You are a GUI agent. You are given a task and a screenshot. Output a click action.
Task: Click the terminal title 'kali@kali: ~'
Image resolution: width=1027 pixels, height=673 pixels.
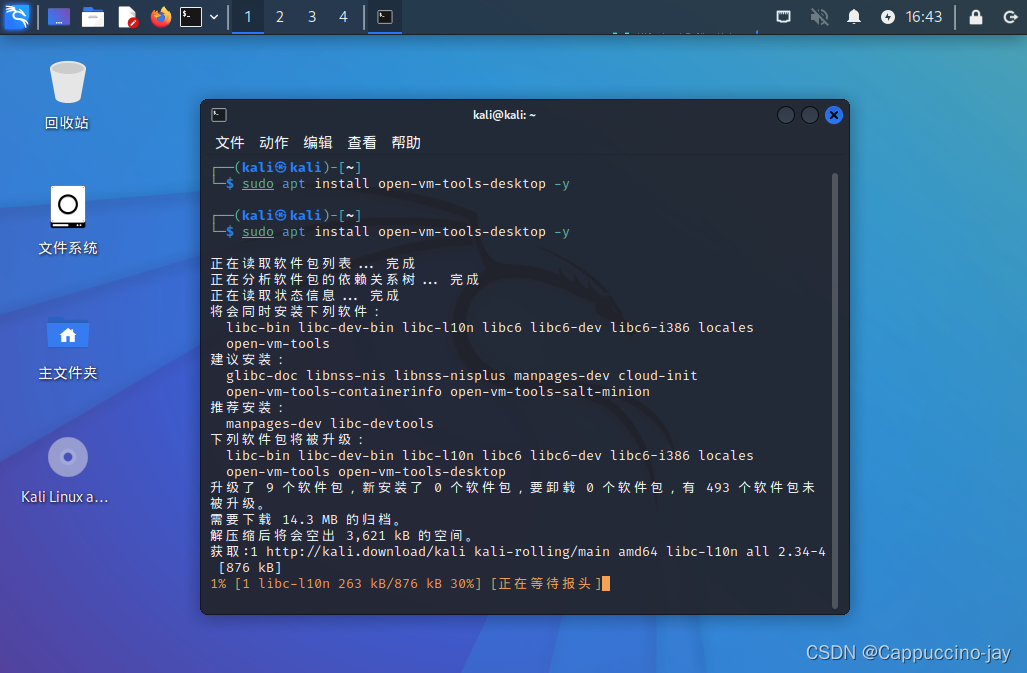(x=504, y=115)
